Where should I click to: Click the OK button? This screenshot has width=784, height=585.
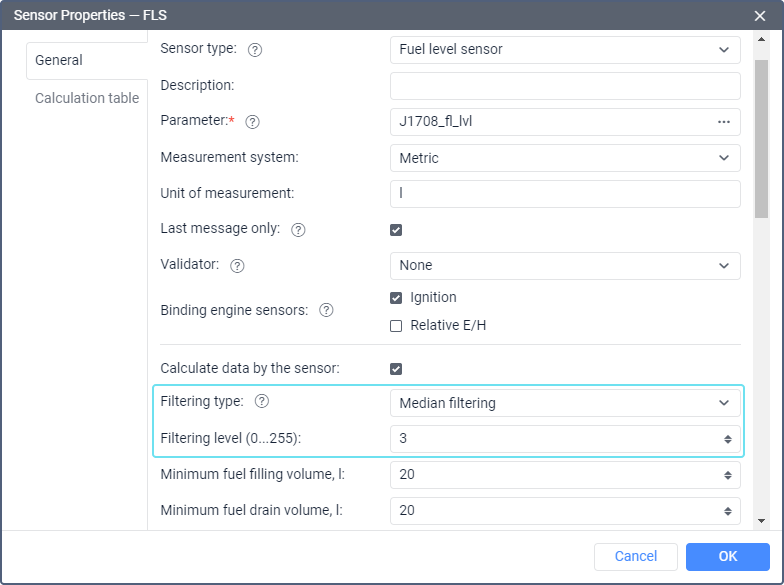coord(728,556)
